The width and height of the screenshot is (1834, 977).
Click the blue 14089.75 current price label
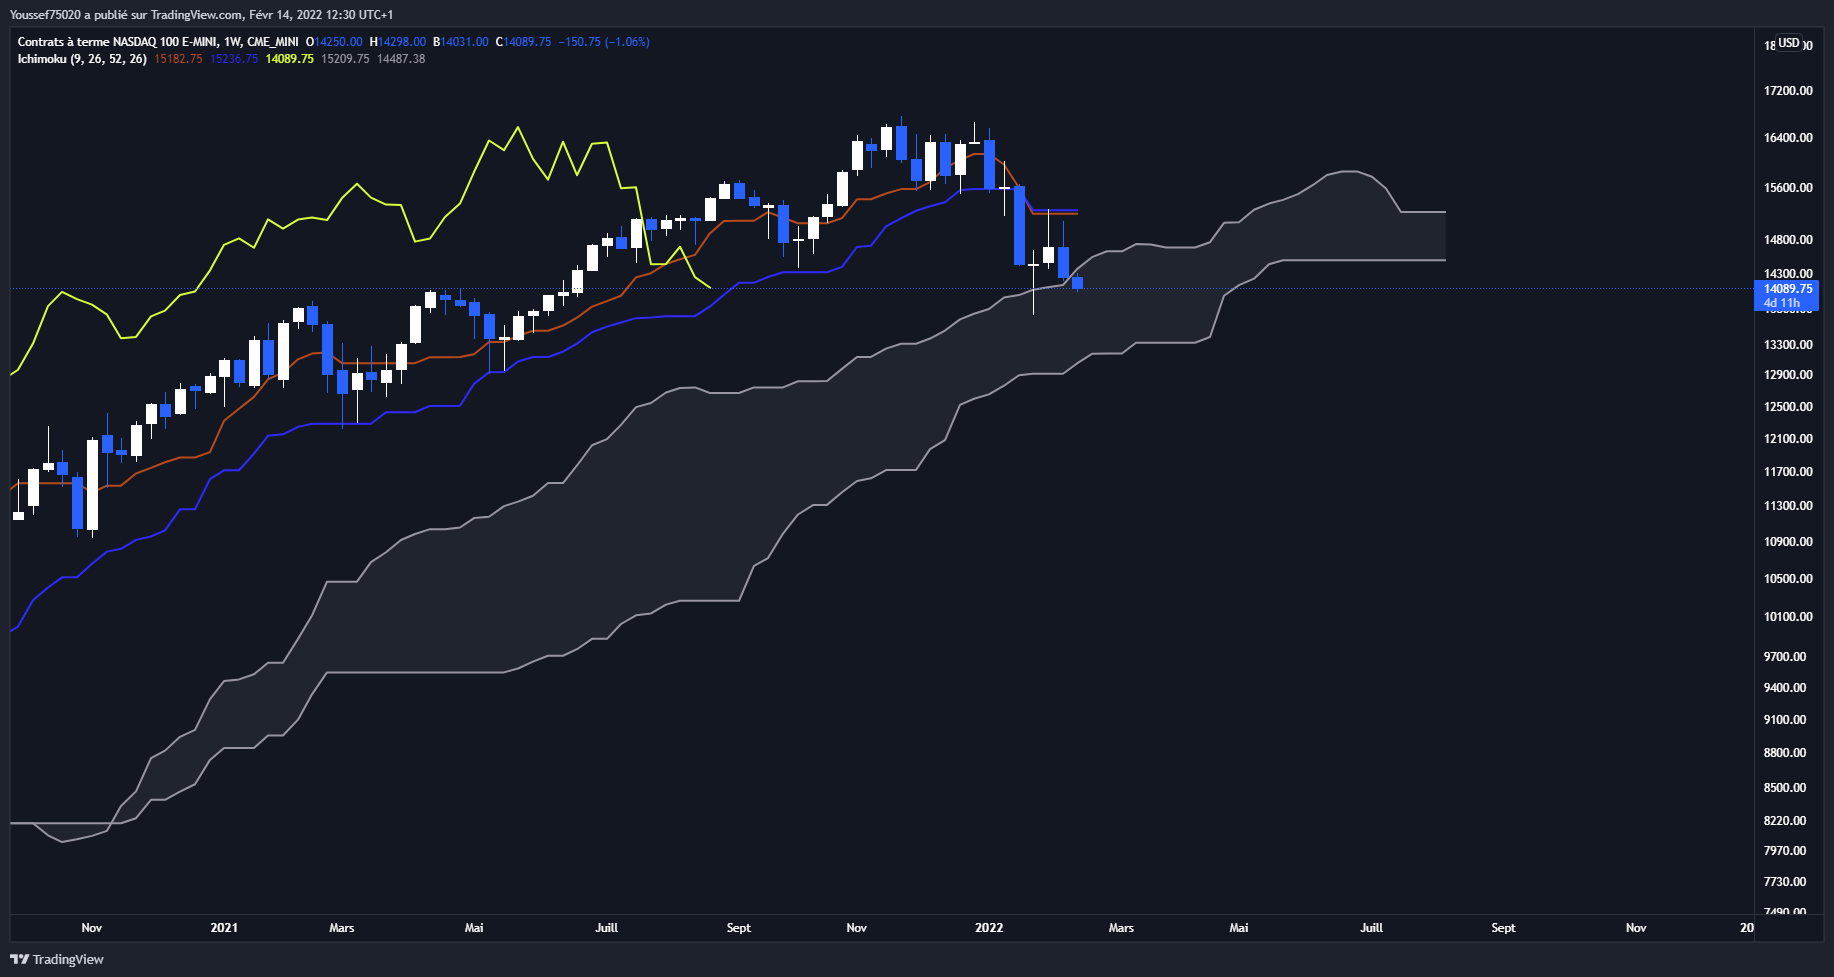click(x=1787, y=289)
